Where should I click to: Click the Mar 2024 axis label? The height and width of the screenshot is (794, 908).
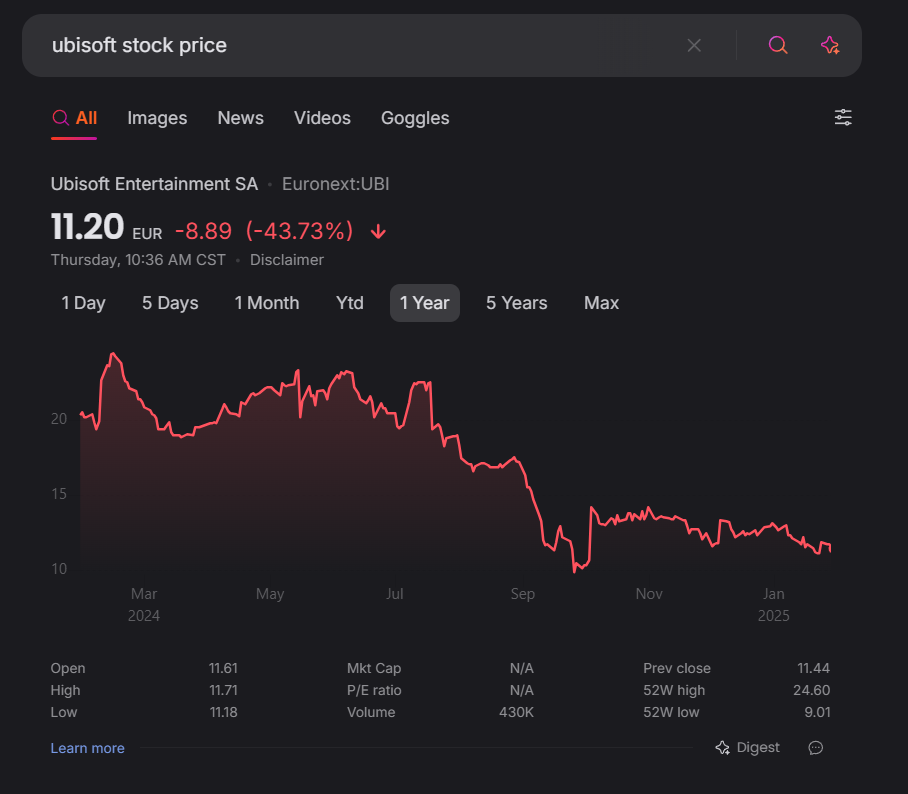[x=144, y=605]
